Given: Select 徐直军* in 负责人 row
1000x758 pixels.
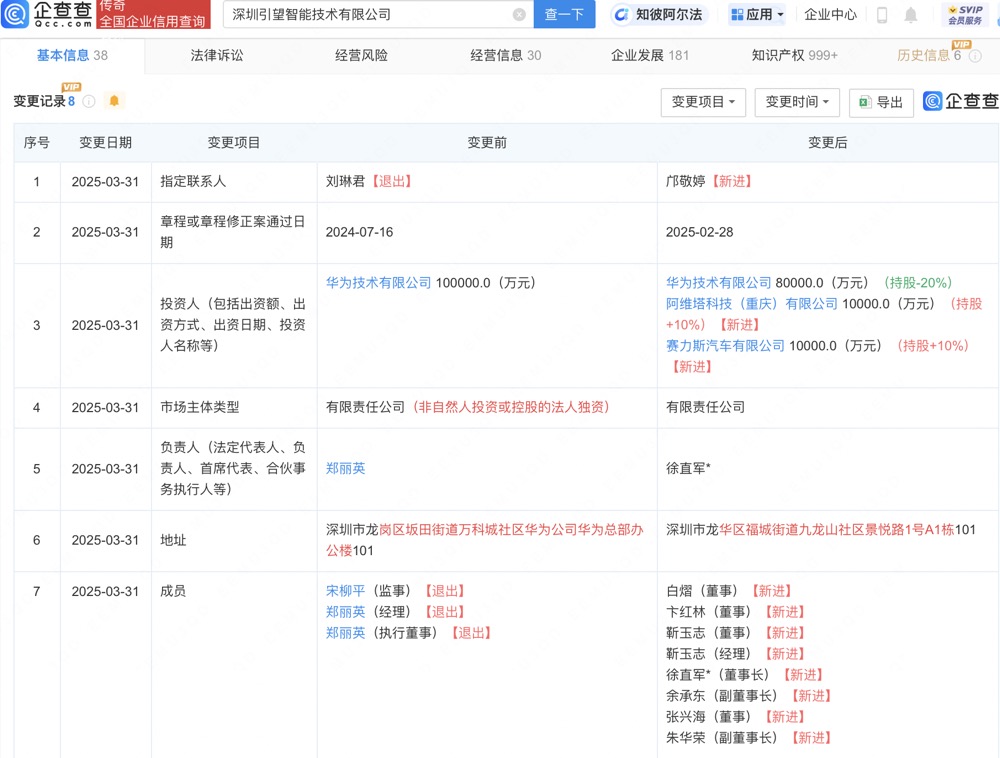Looking at the screenshot, I should [688, 469].
